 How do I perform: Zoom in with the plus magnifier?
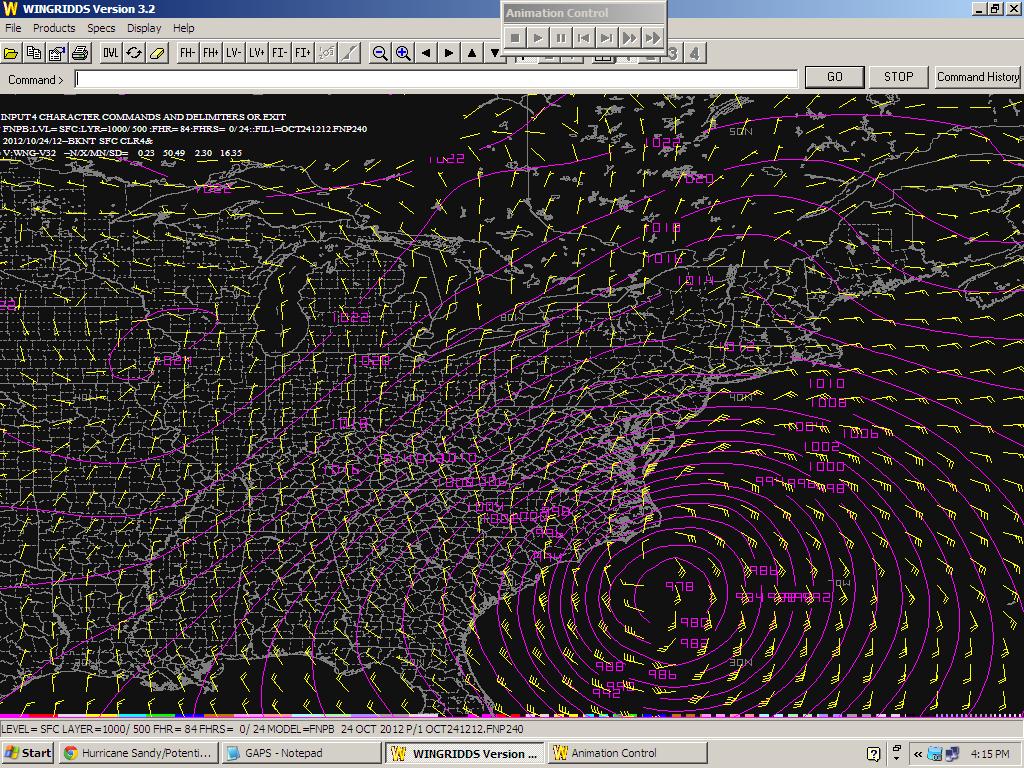coord(403,53)
